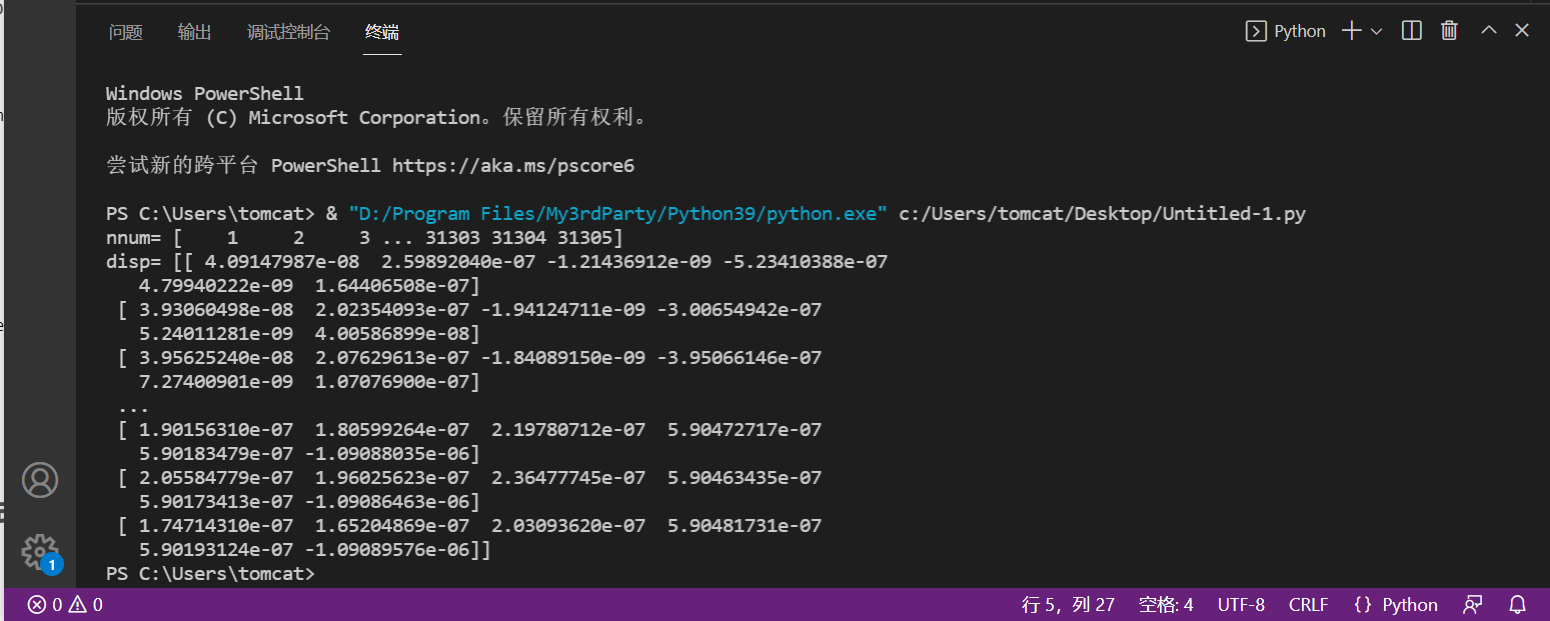
Task: Open the UTF-8 encoding picker
Action: point(1240,604)
